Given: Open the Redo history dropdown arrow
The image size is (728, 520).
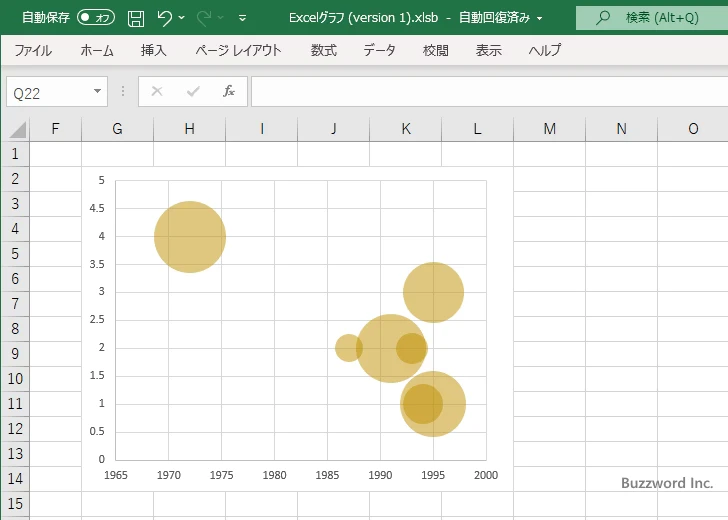Looking at the screenshot, I should point(221,18).
